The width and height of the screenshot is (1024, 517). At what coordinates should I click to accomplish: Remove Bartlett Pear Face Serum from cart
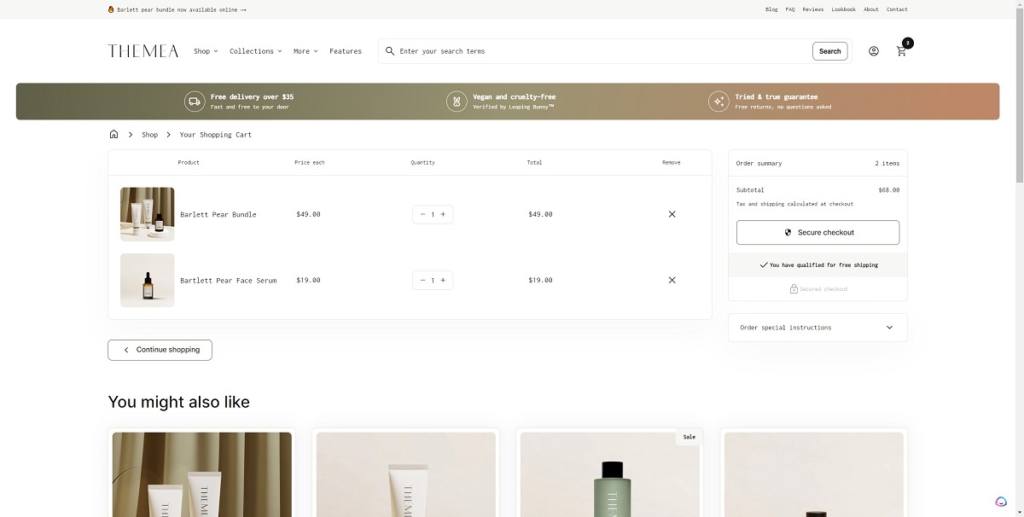672,280
